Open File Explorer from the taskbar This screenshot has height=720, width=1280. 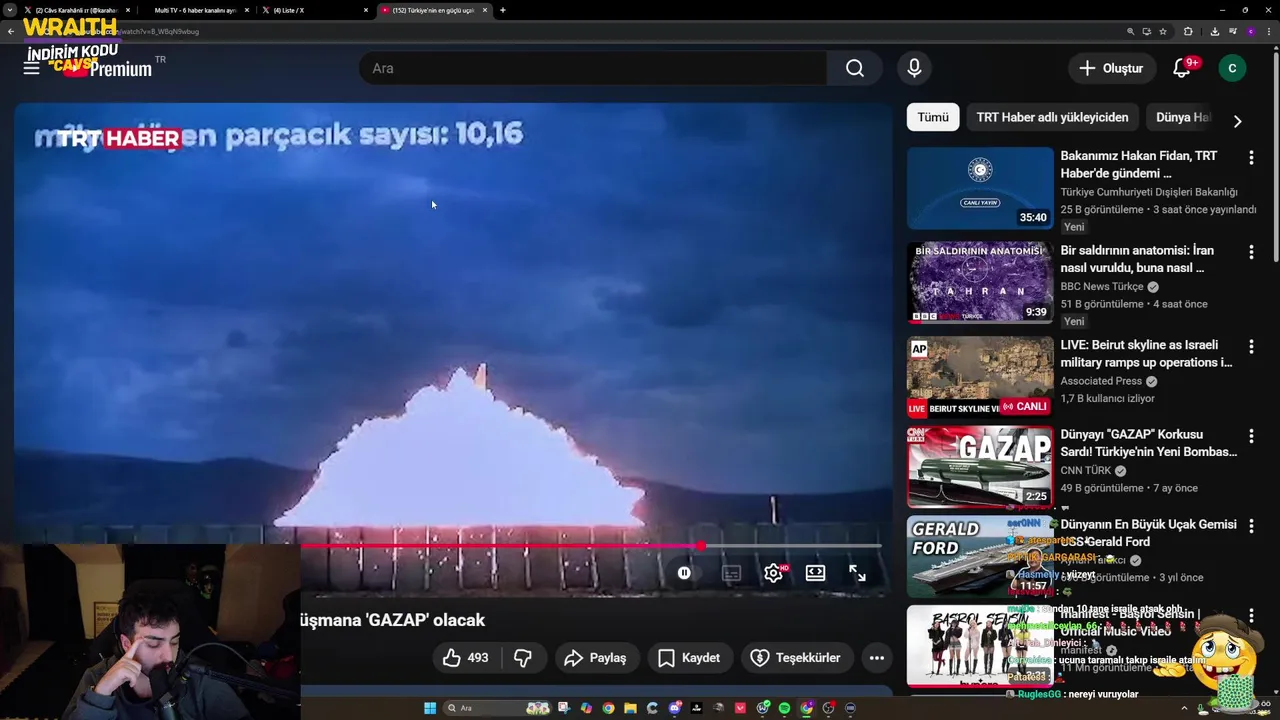click(630, 708)
